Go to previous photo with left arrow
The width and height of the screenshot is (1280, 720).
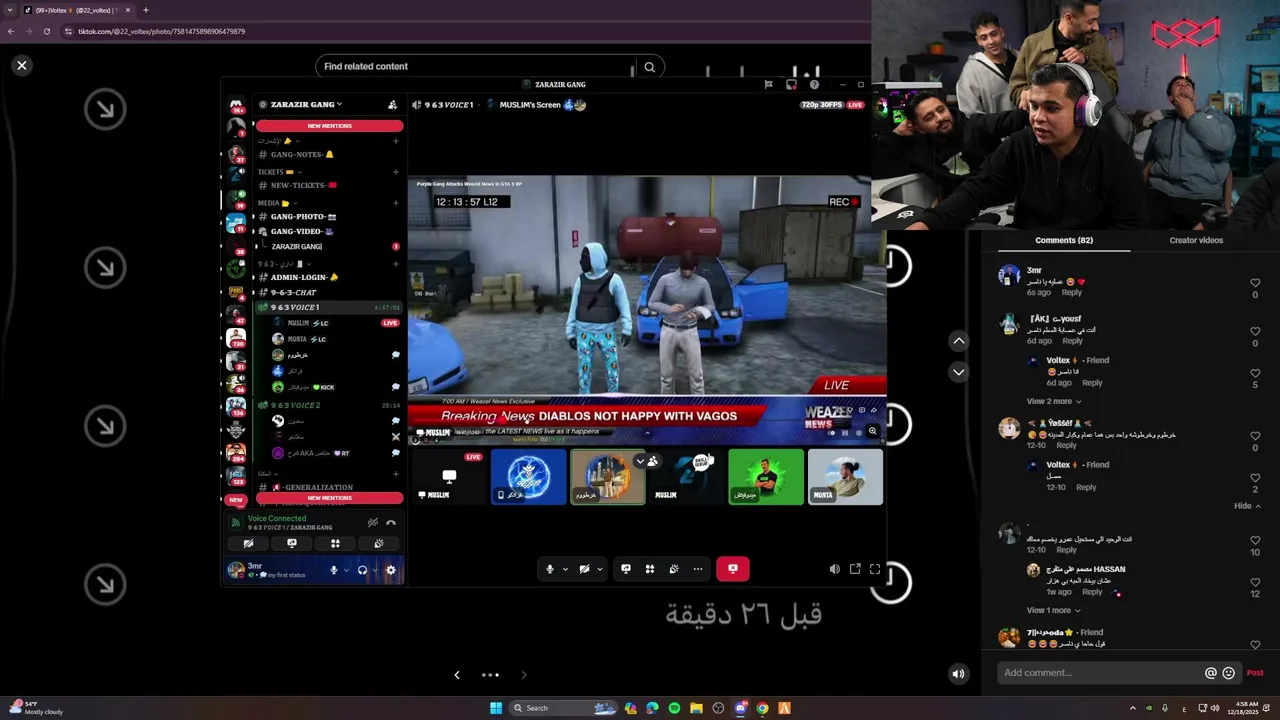[x=457, y=675]
